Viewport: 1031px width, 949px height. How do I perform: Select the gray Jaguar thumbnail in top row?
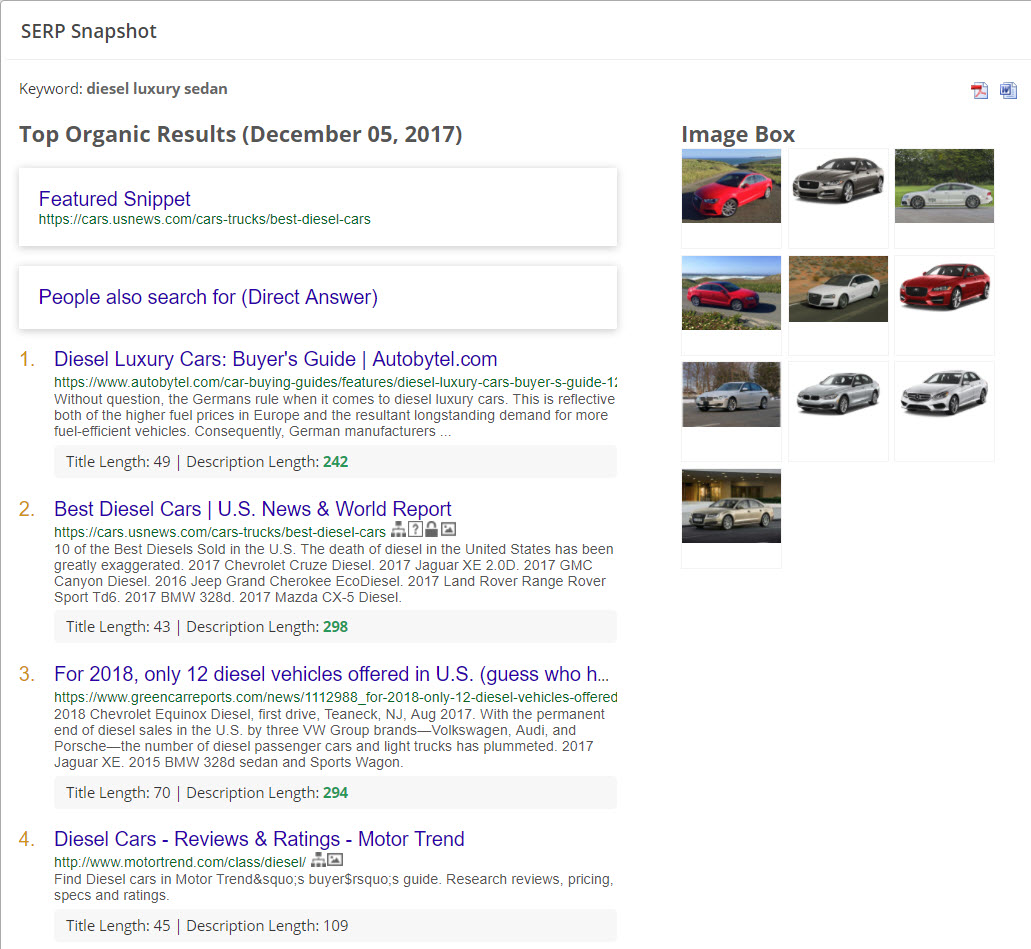838,180
